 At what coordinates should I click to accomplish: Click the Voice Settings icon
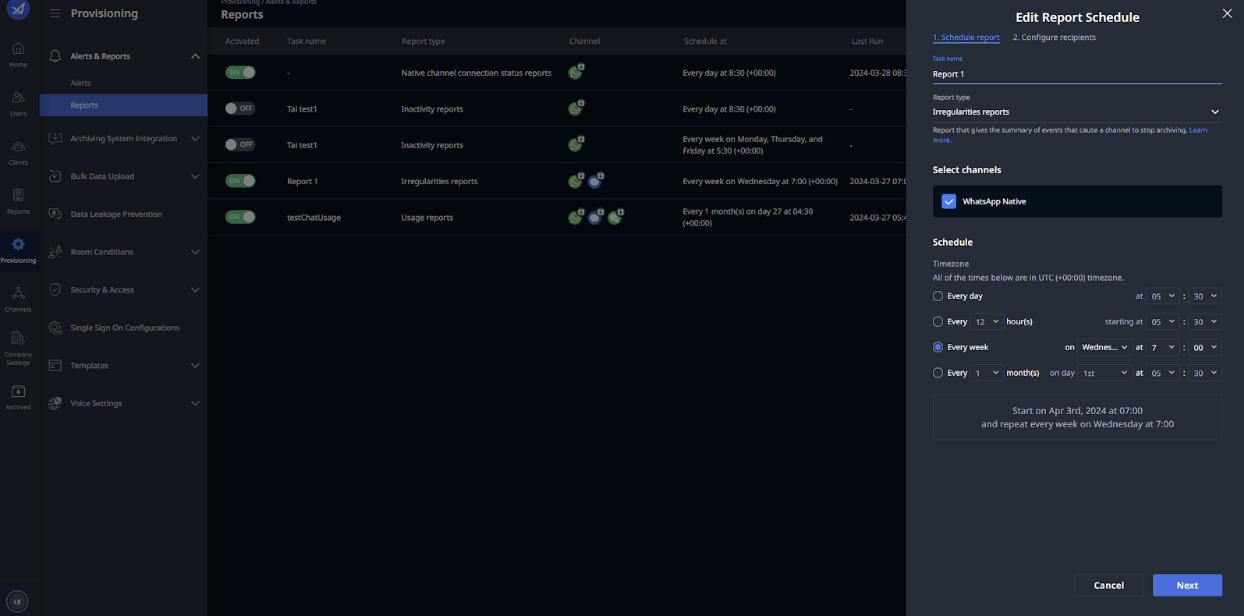(55, 403)
